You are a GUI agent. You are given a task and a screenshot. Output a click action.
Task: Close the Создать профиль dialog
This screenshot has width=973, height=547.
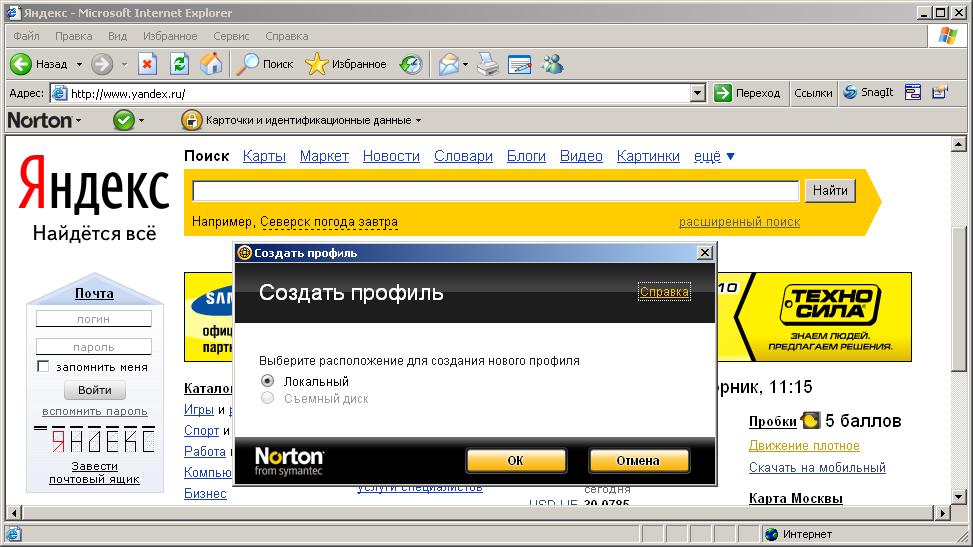(704, 253)
